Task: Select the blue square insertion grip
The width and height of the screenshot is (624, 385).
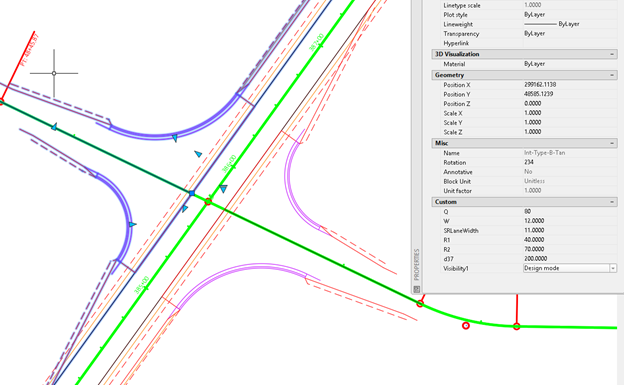Action: [192, 193]
